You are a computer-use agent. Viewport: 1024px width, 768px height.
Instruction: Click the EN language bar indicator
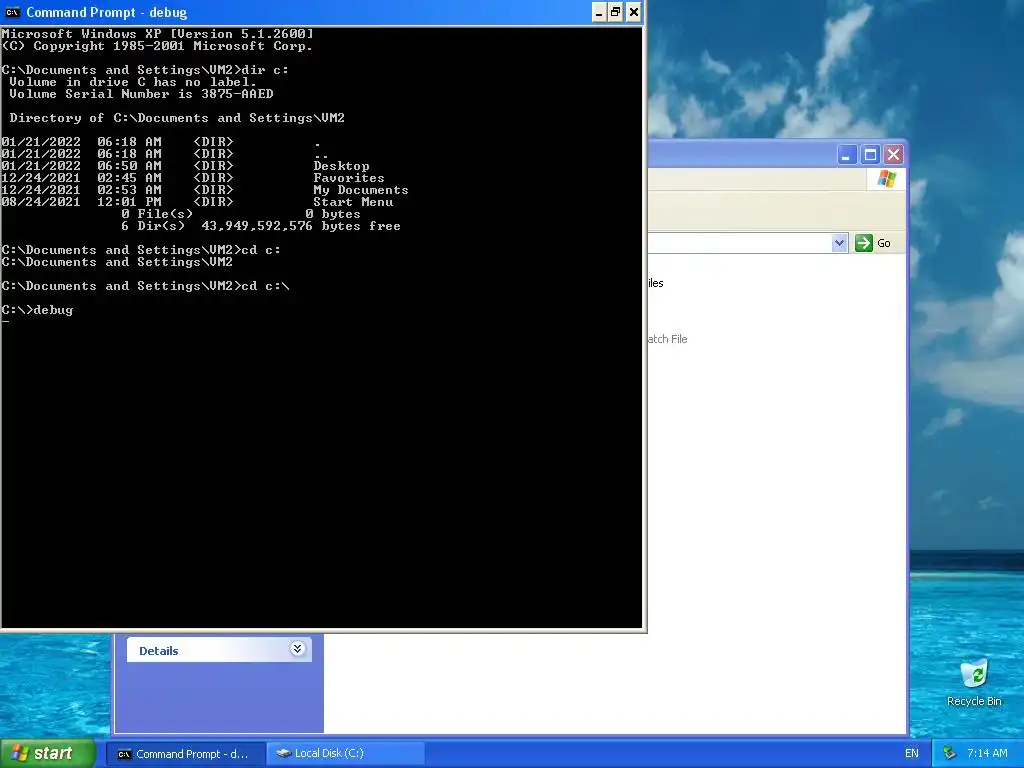point(912,754)
